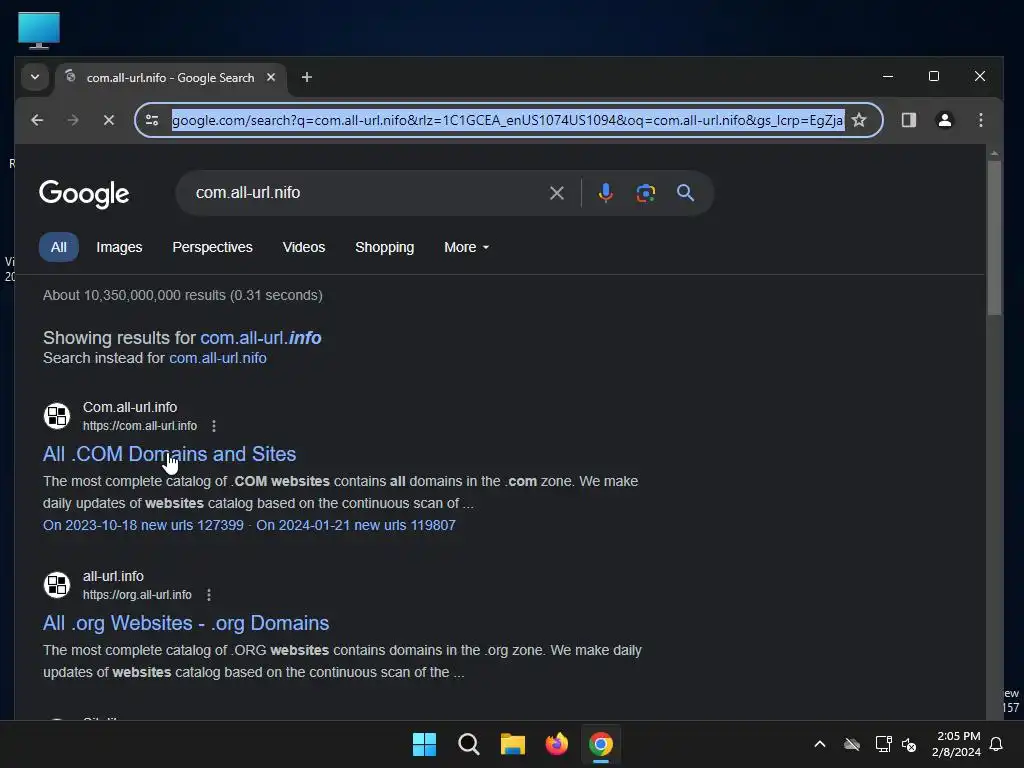Switch to Videos results
Screen dimensions: 1024x768
pyautogui.click(x=304, y=247)
